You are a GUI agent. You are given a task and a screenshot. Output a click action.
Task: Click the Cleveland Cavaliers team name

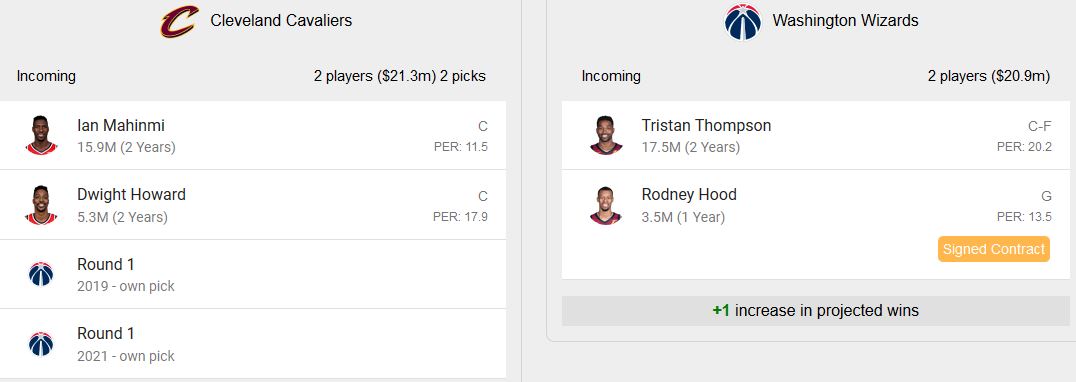pos(281,21)
